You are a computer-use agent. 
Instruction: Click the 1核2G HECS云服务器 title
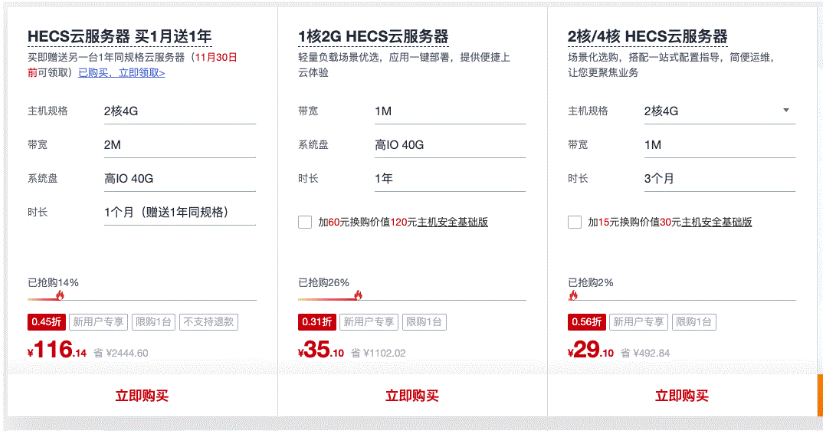point(372,37)
